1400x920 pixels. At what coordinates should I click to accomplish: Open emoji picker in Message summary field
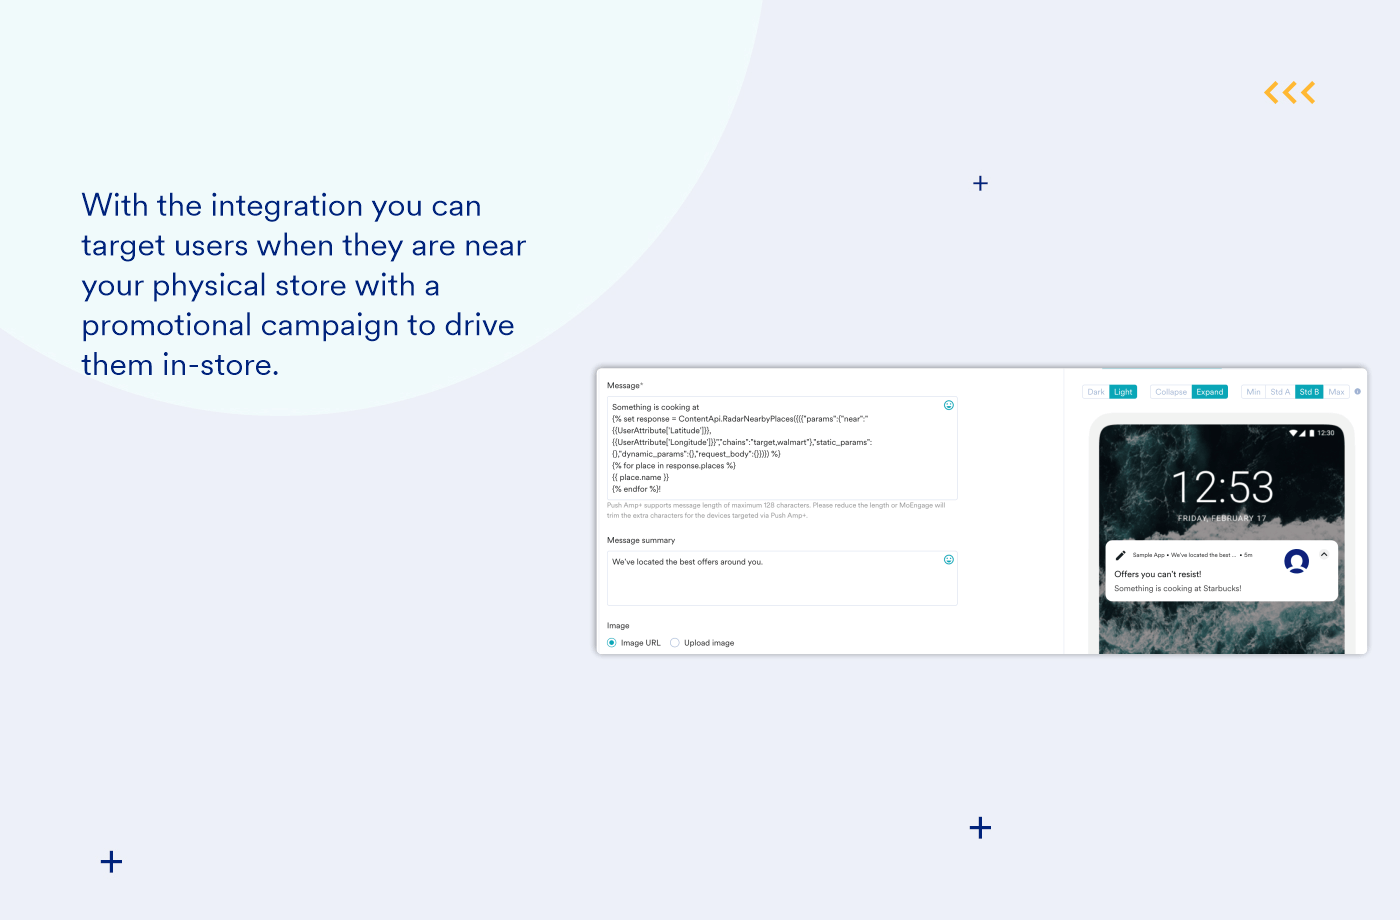pos(949,560)
